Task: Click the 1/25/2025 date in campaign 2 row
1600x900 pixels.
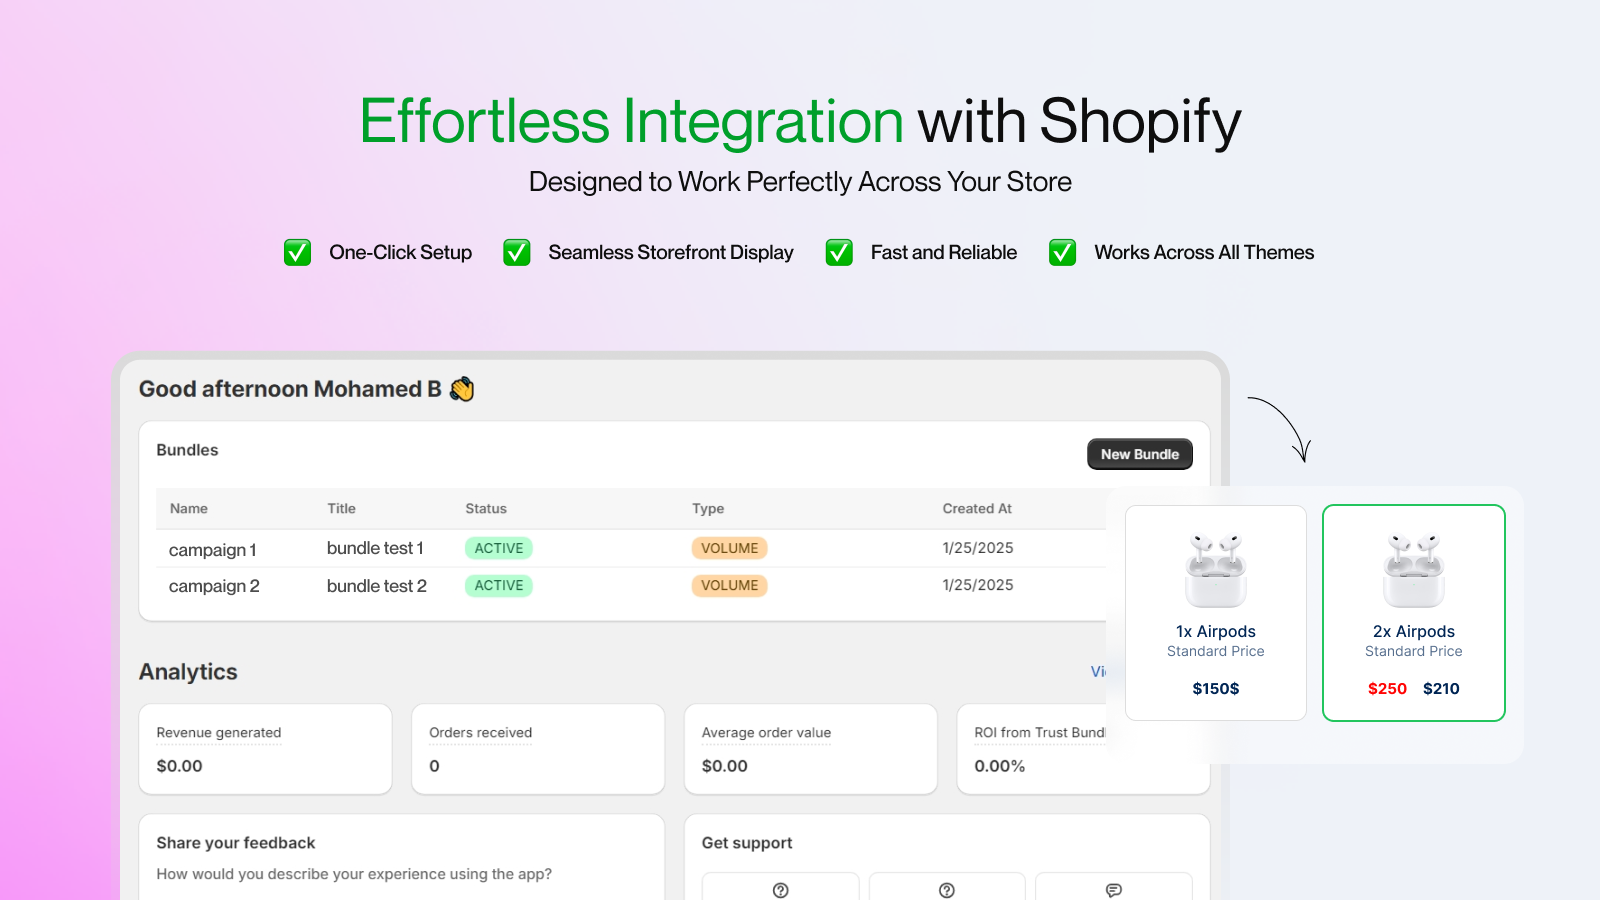Action: pyautogui.click(x=978, y=585)
